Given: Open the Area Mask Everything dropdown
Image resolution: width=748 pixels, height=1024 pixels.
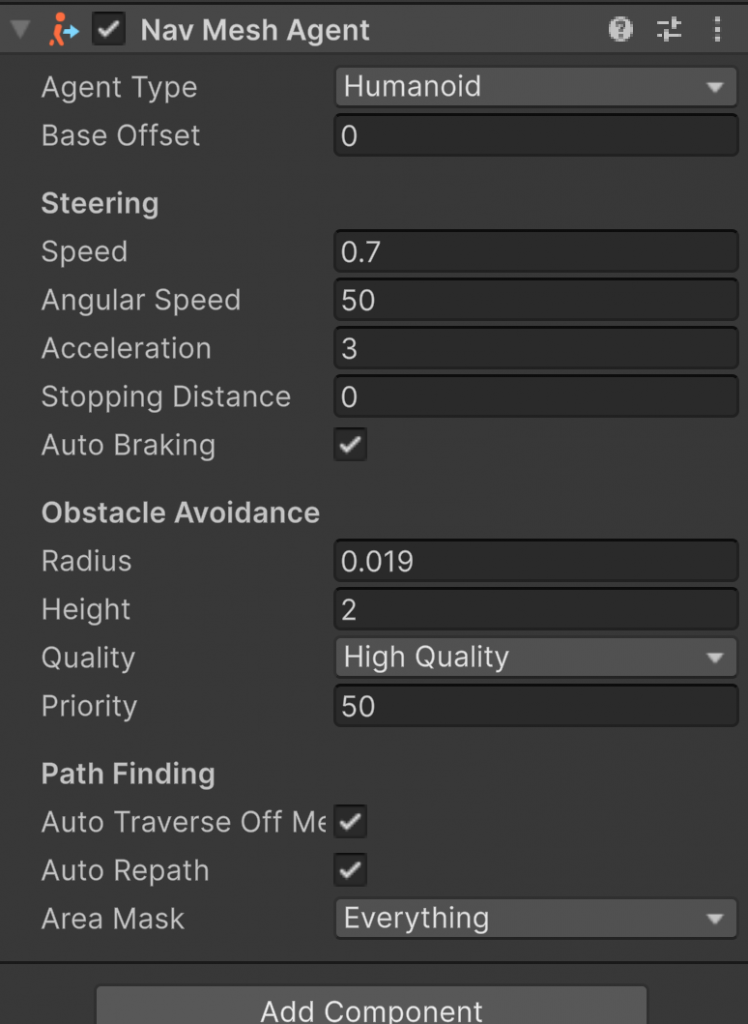Looking at the screenshot, I should coord(535,918).
